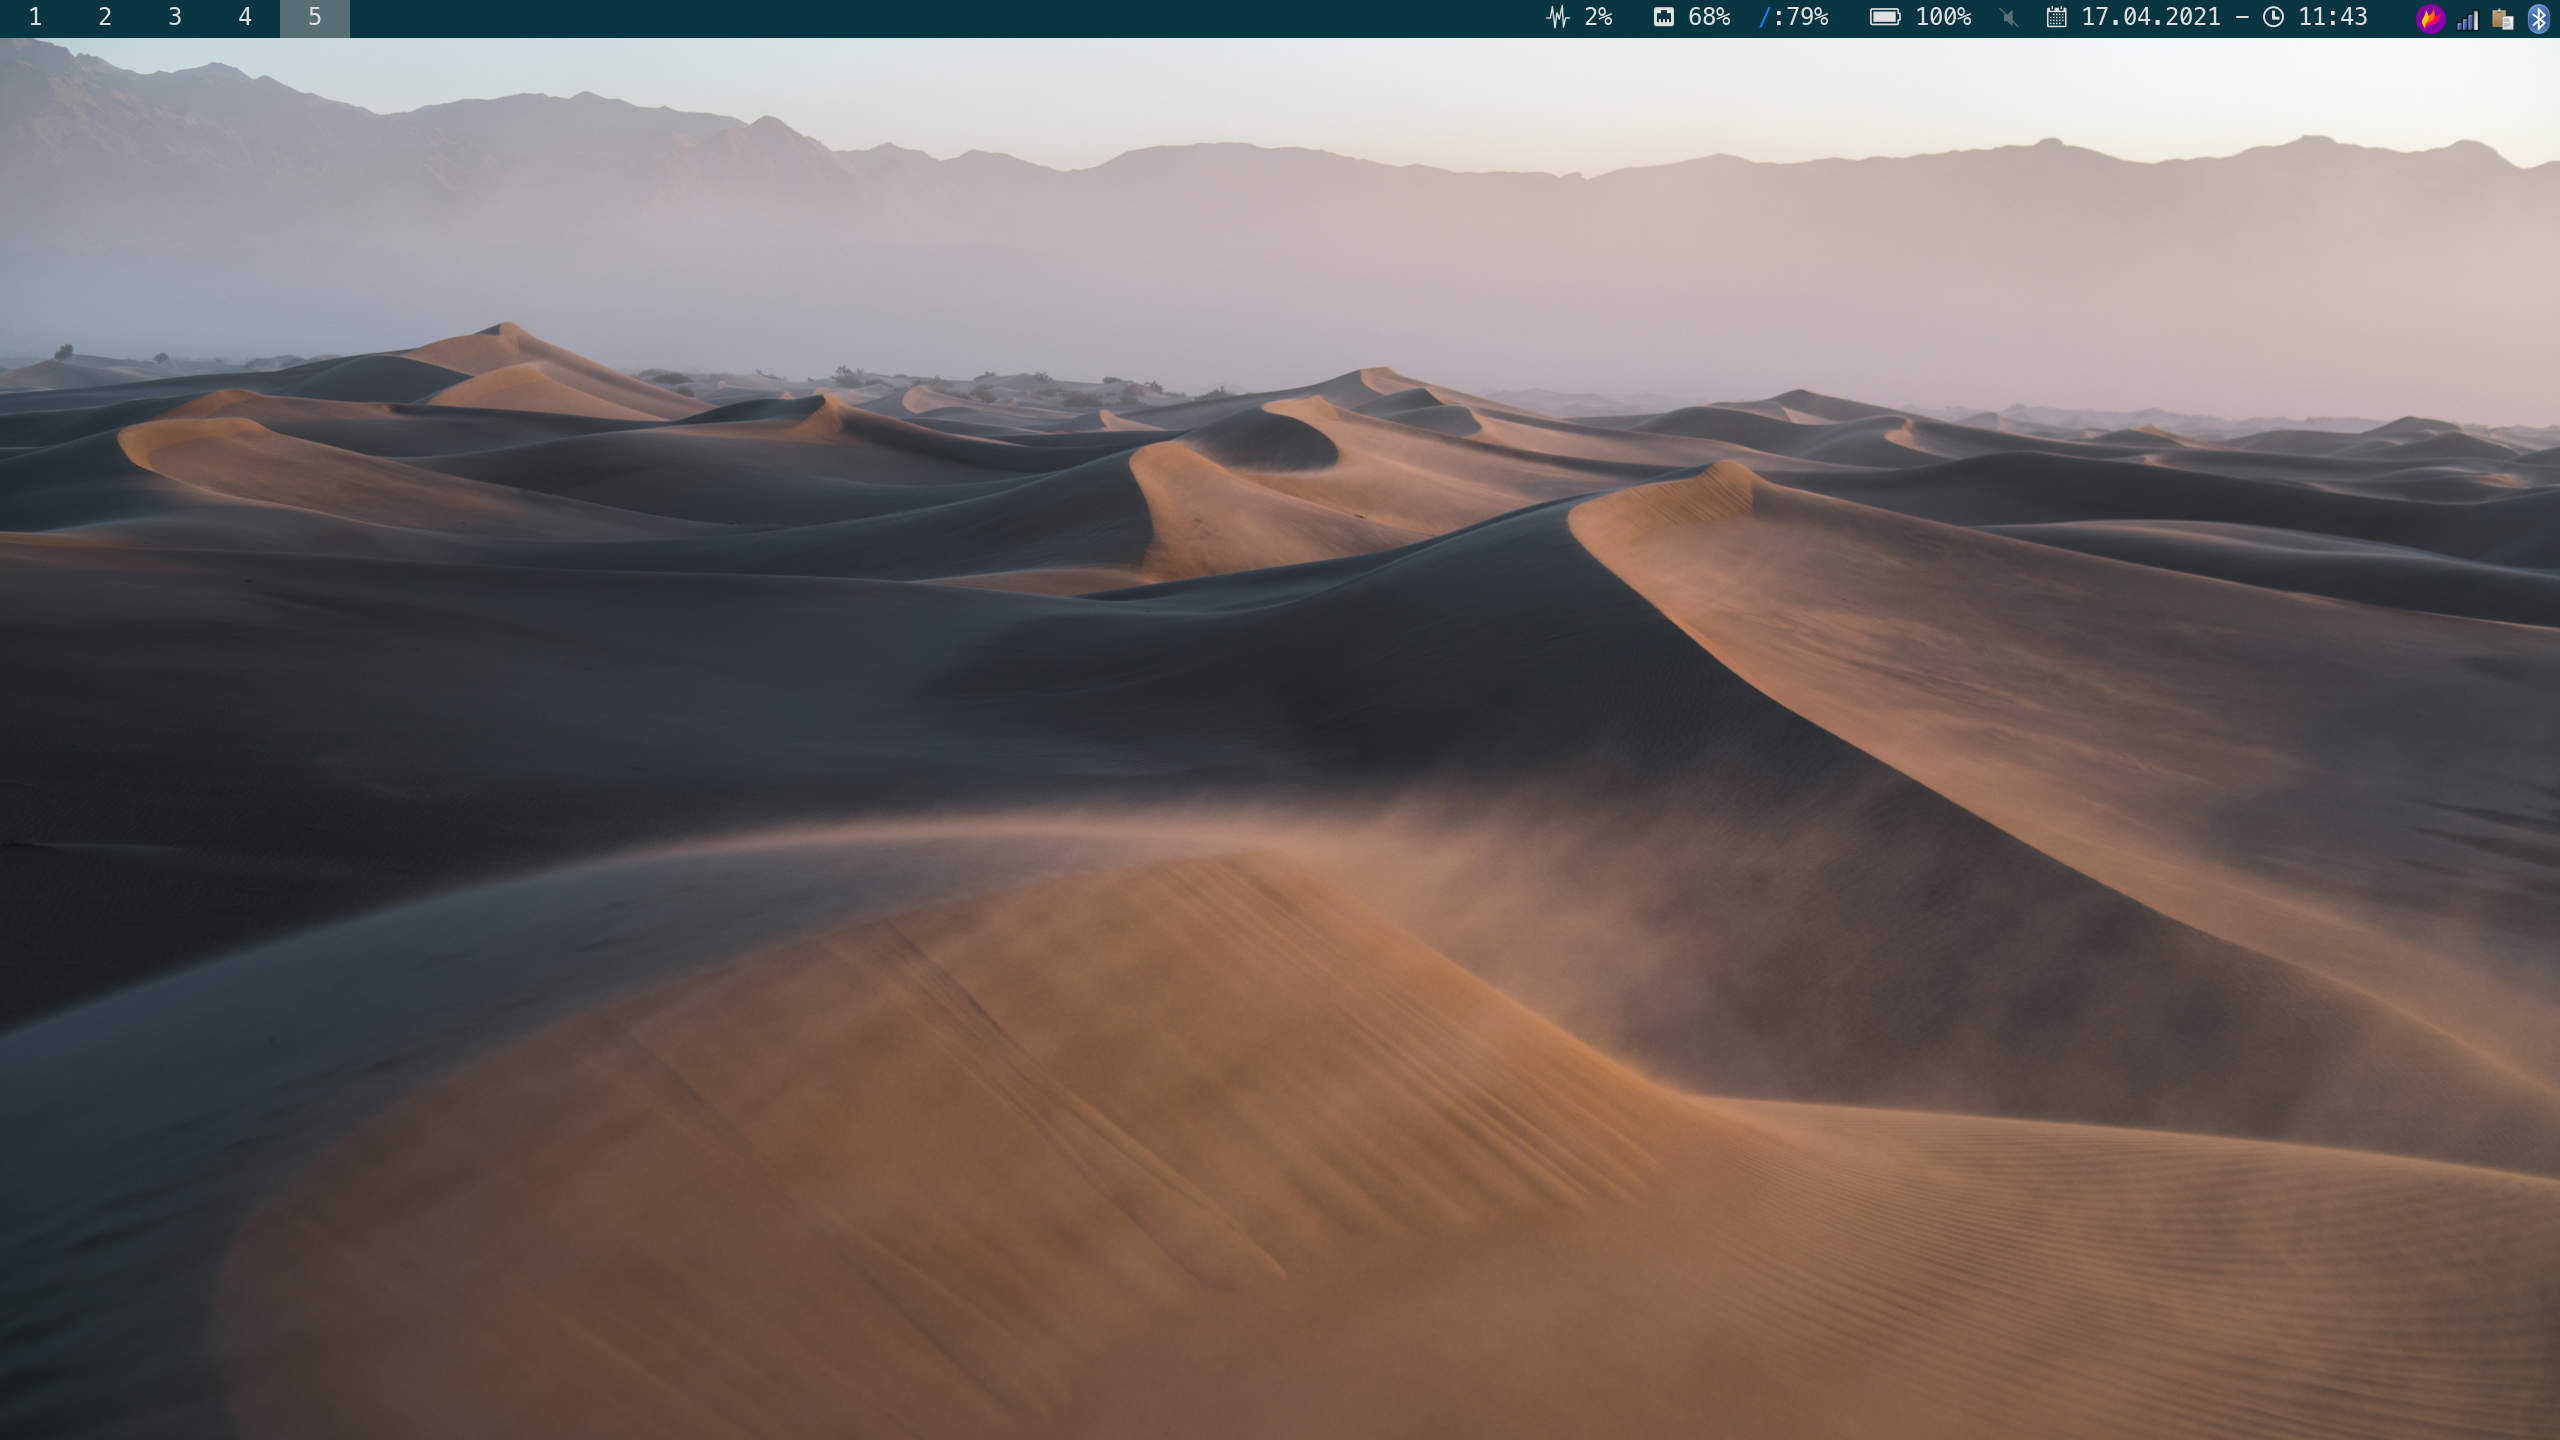The image size is (2560, 1440).
Task: Open the date 17.04.2021
Action: pyautogui.click(x=2150, y=18)
